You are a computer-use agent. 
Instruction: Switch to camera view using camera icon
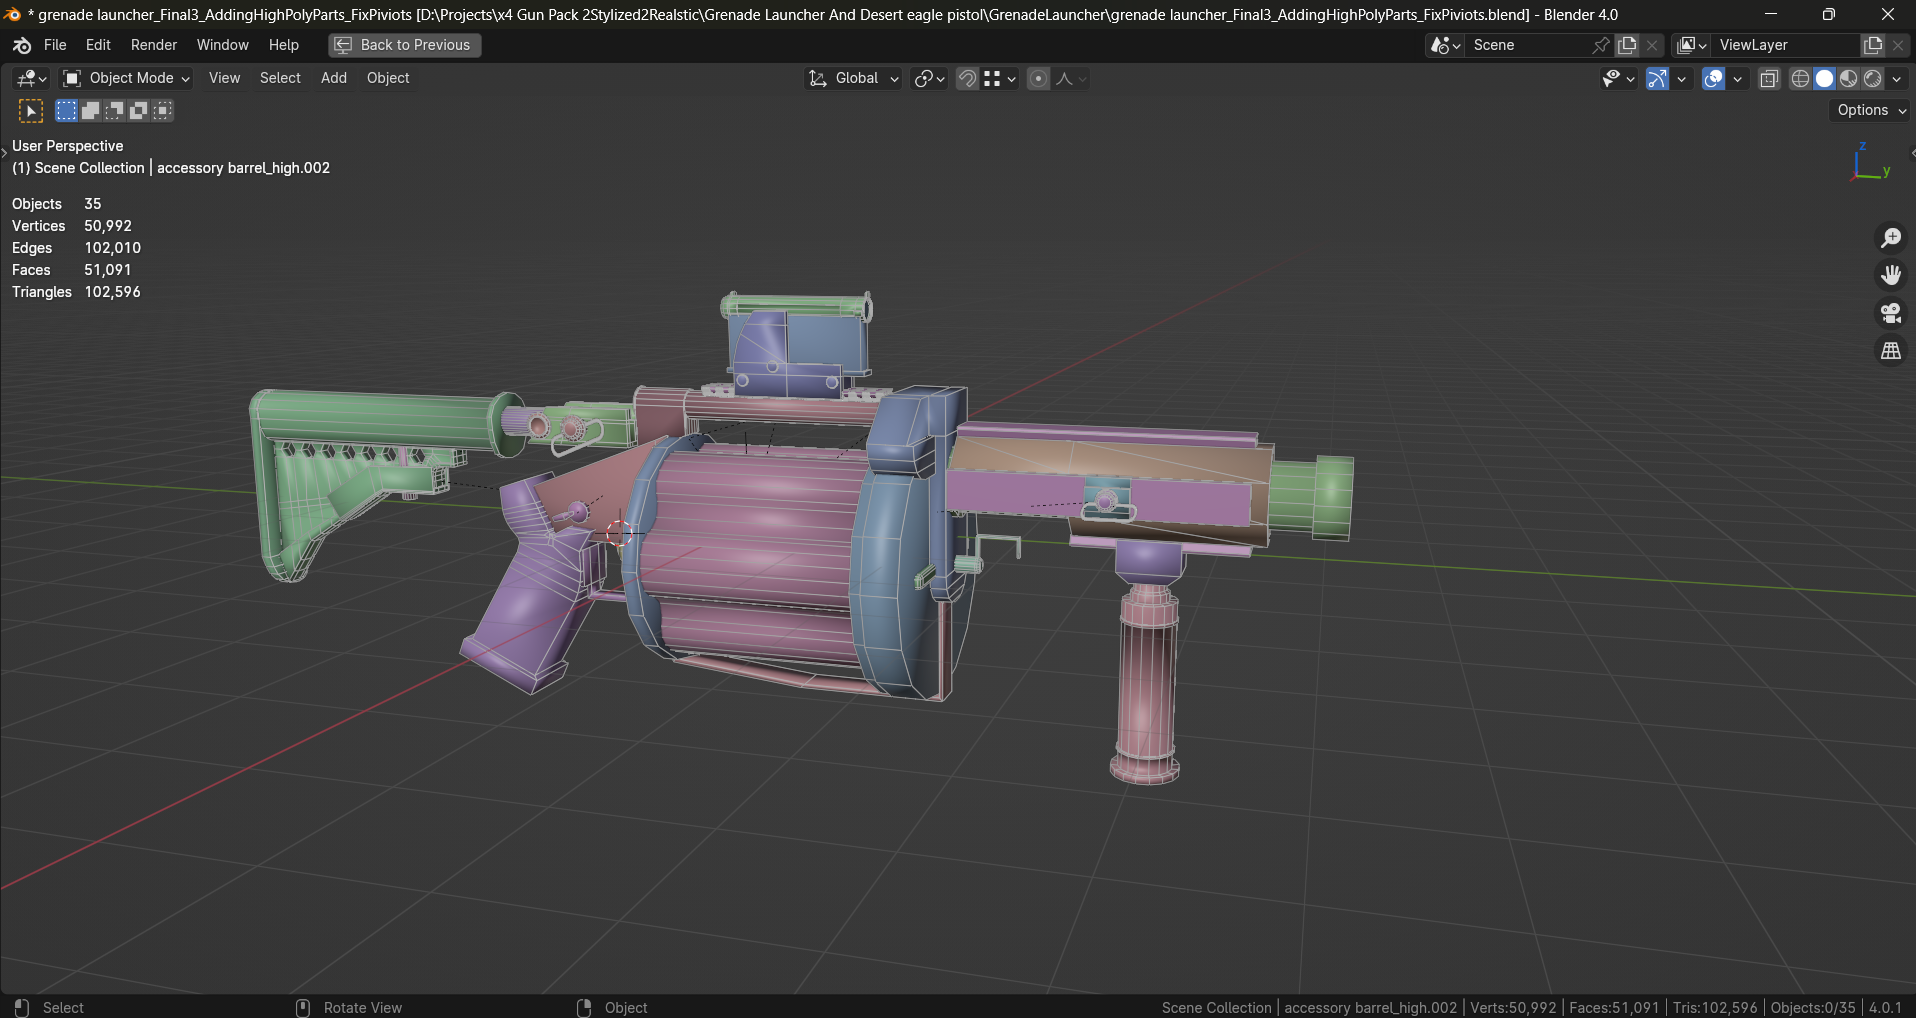1890,314
